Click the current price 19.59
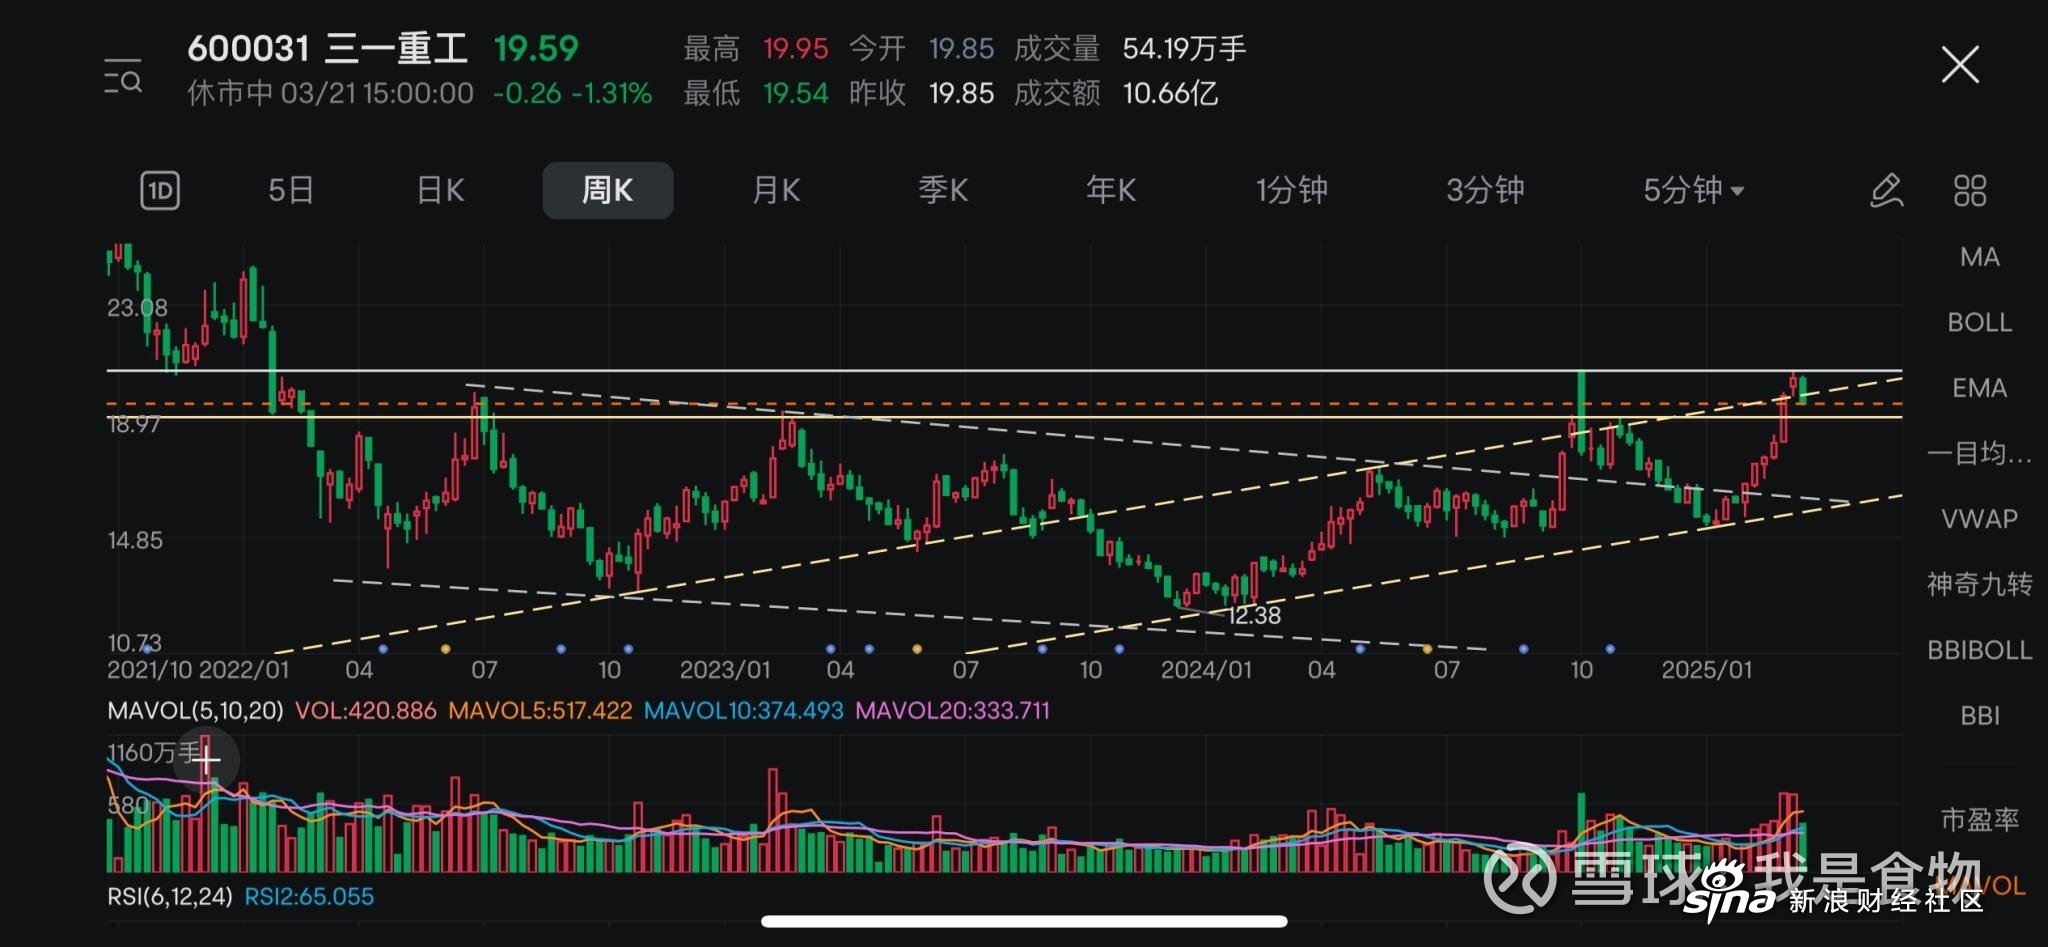 536,48
